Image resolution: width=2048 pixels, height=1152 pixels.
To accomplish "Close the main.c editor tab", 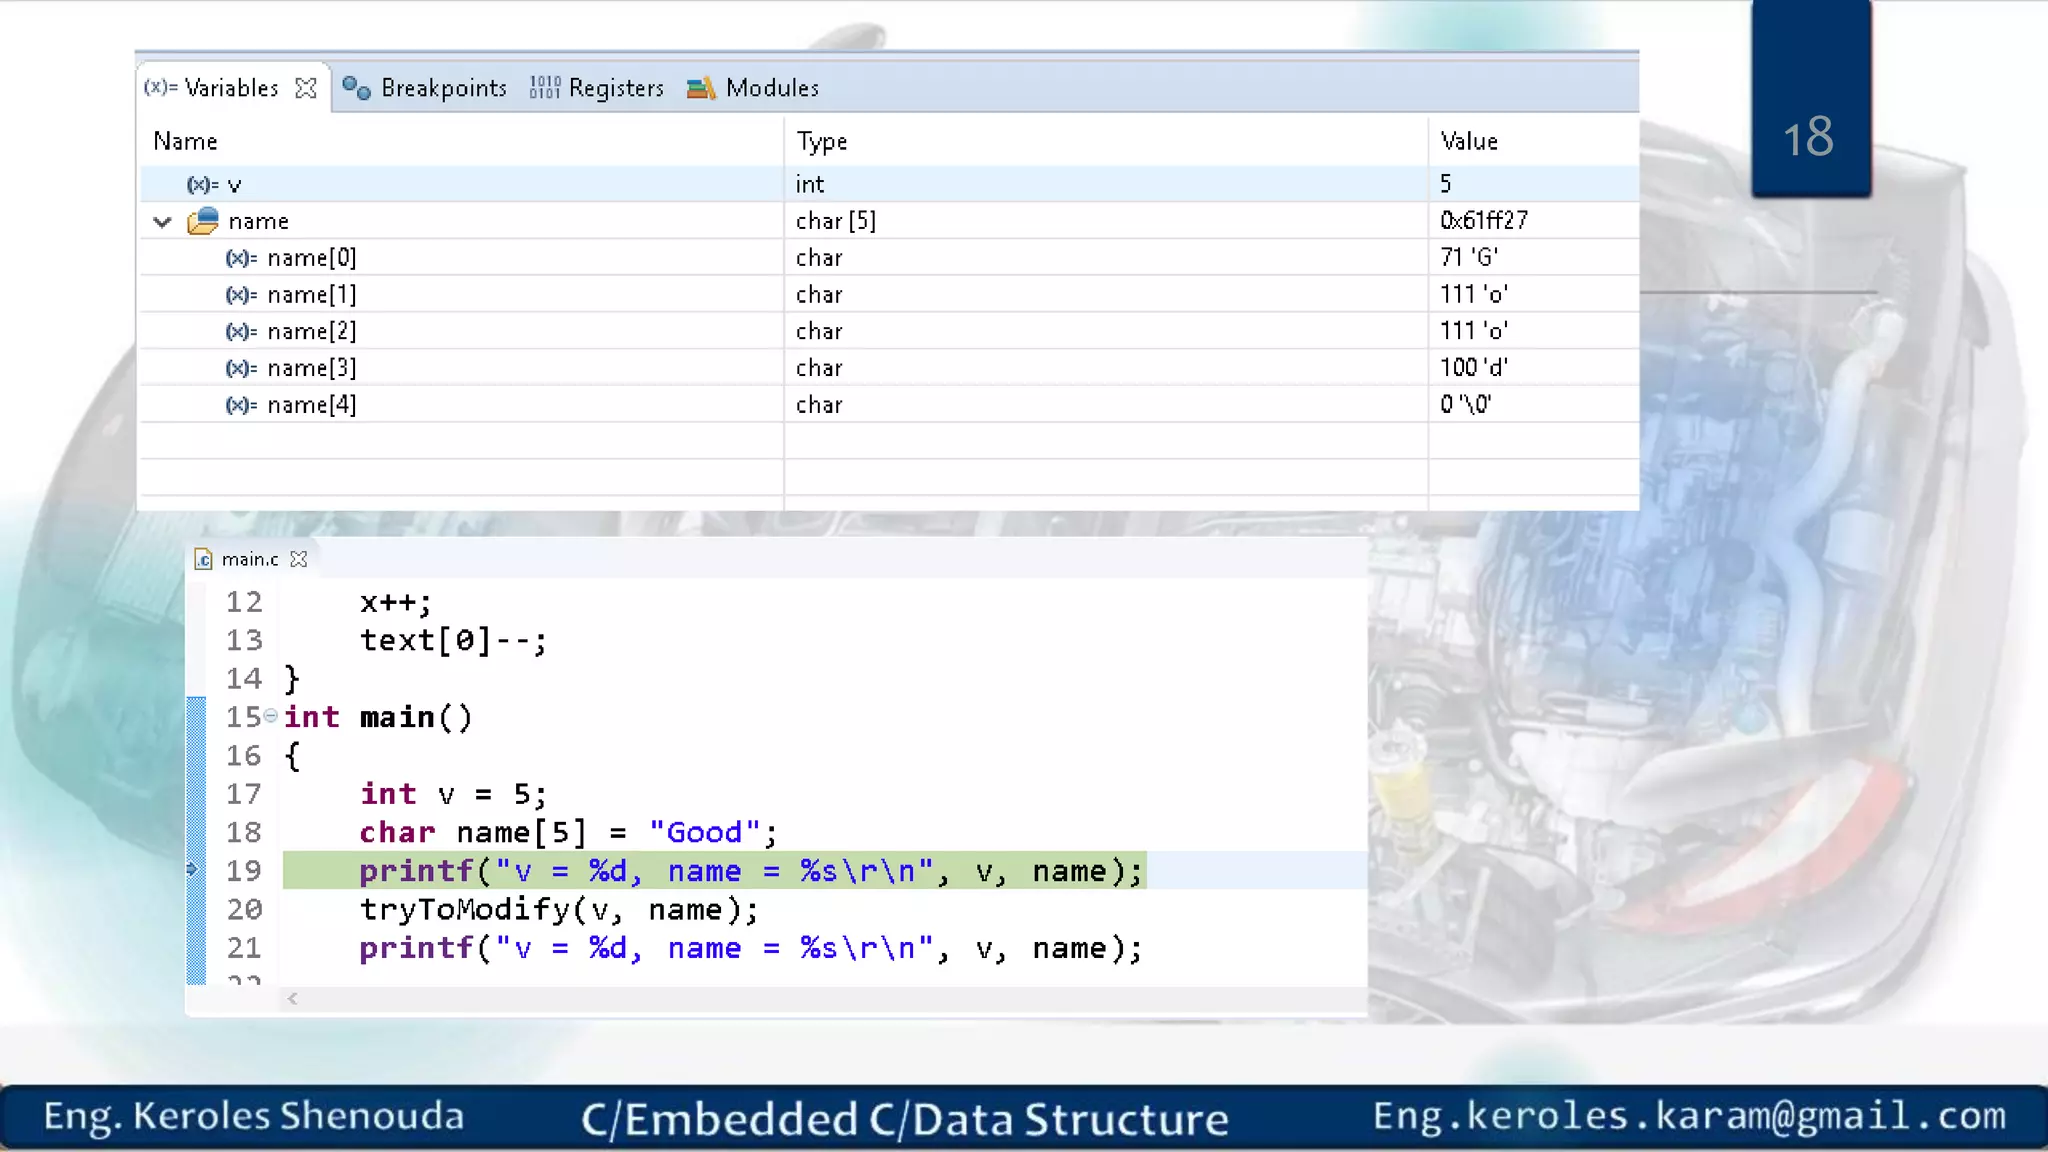I will coord(298,559).
